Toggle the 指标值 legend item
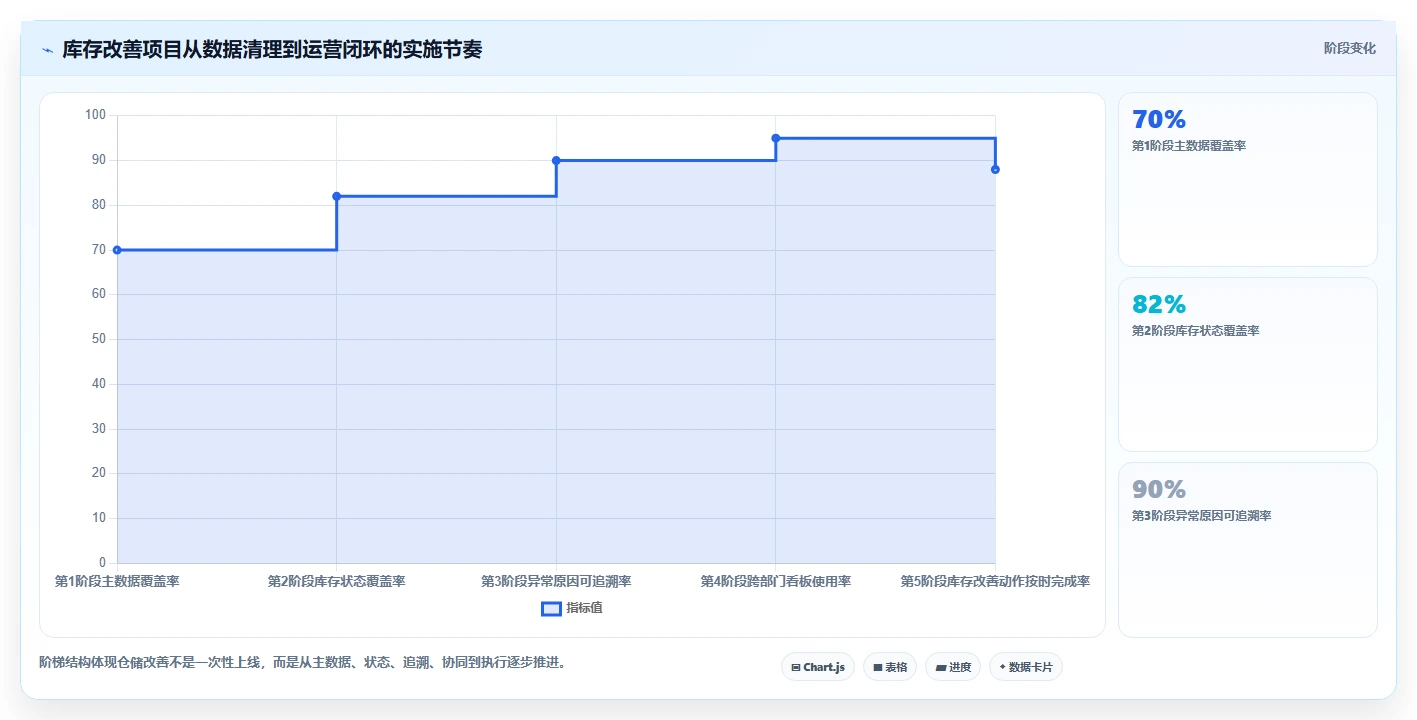This screenshot has width=1417, height=720. (x=572, y=608)
